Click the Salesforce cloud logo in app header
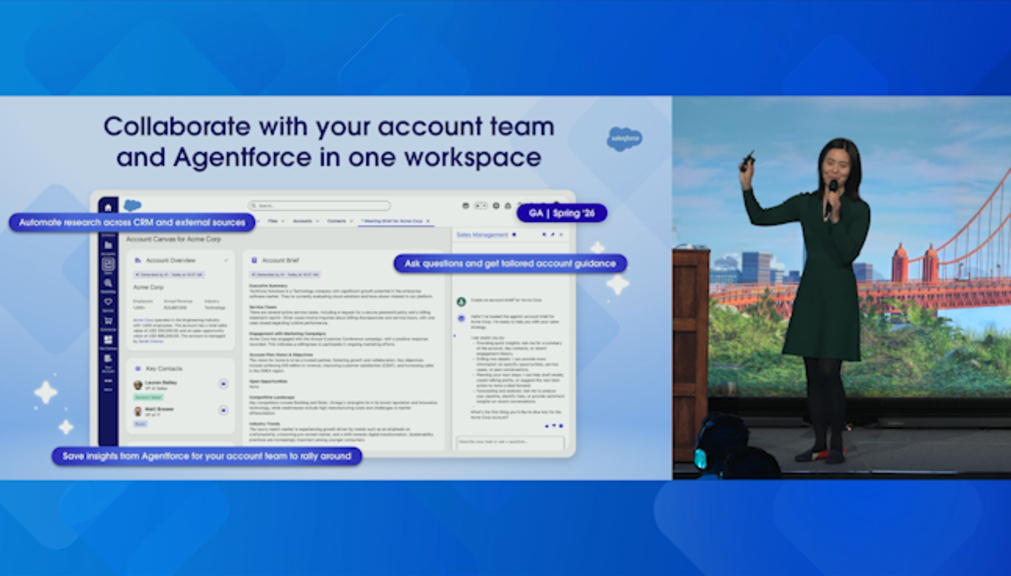The image size is (1011, 576). click(133, 206)
